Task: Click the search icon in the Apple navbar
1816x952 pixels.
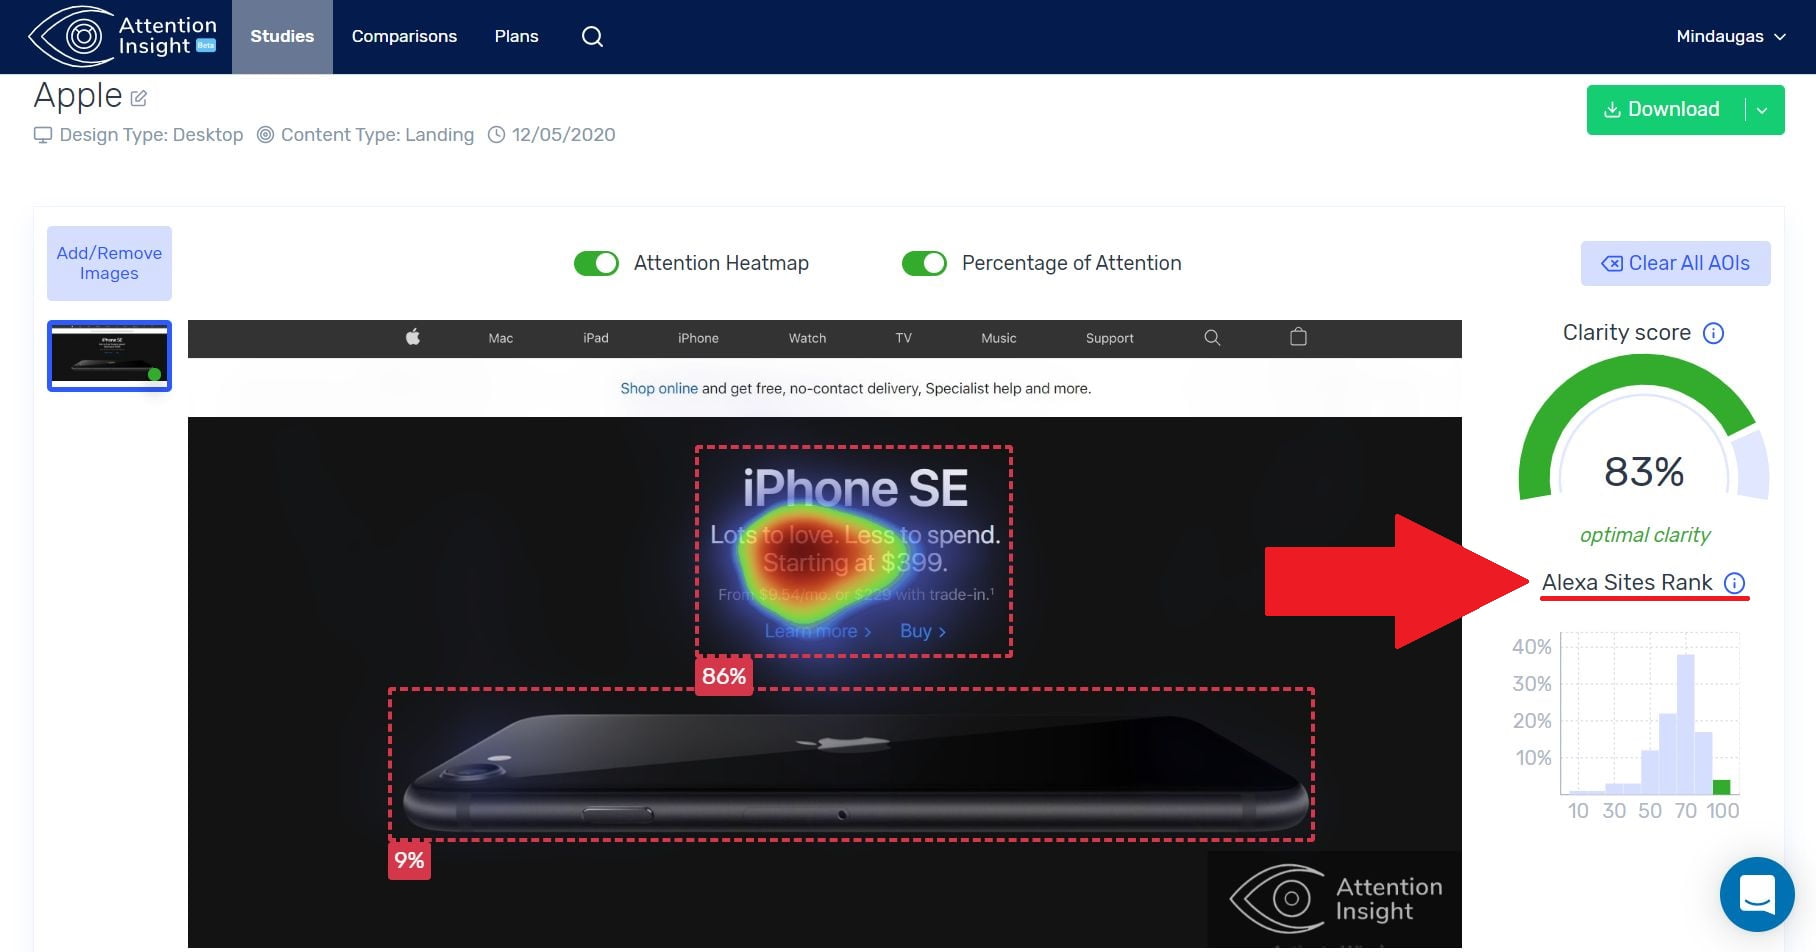Action: click(1212, 337)
